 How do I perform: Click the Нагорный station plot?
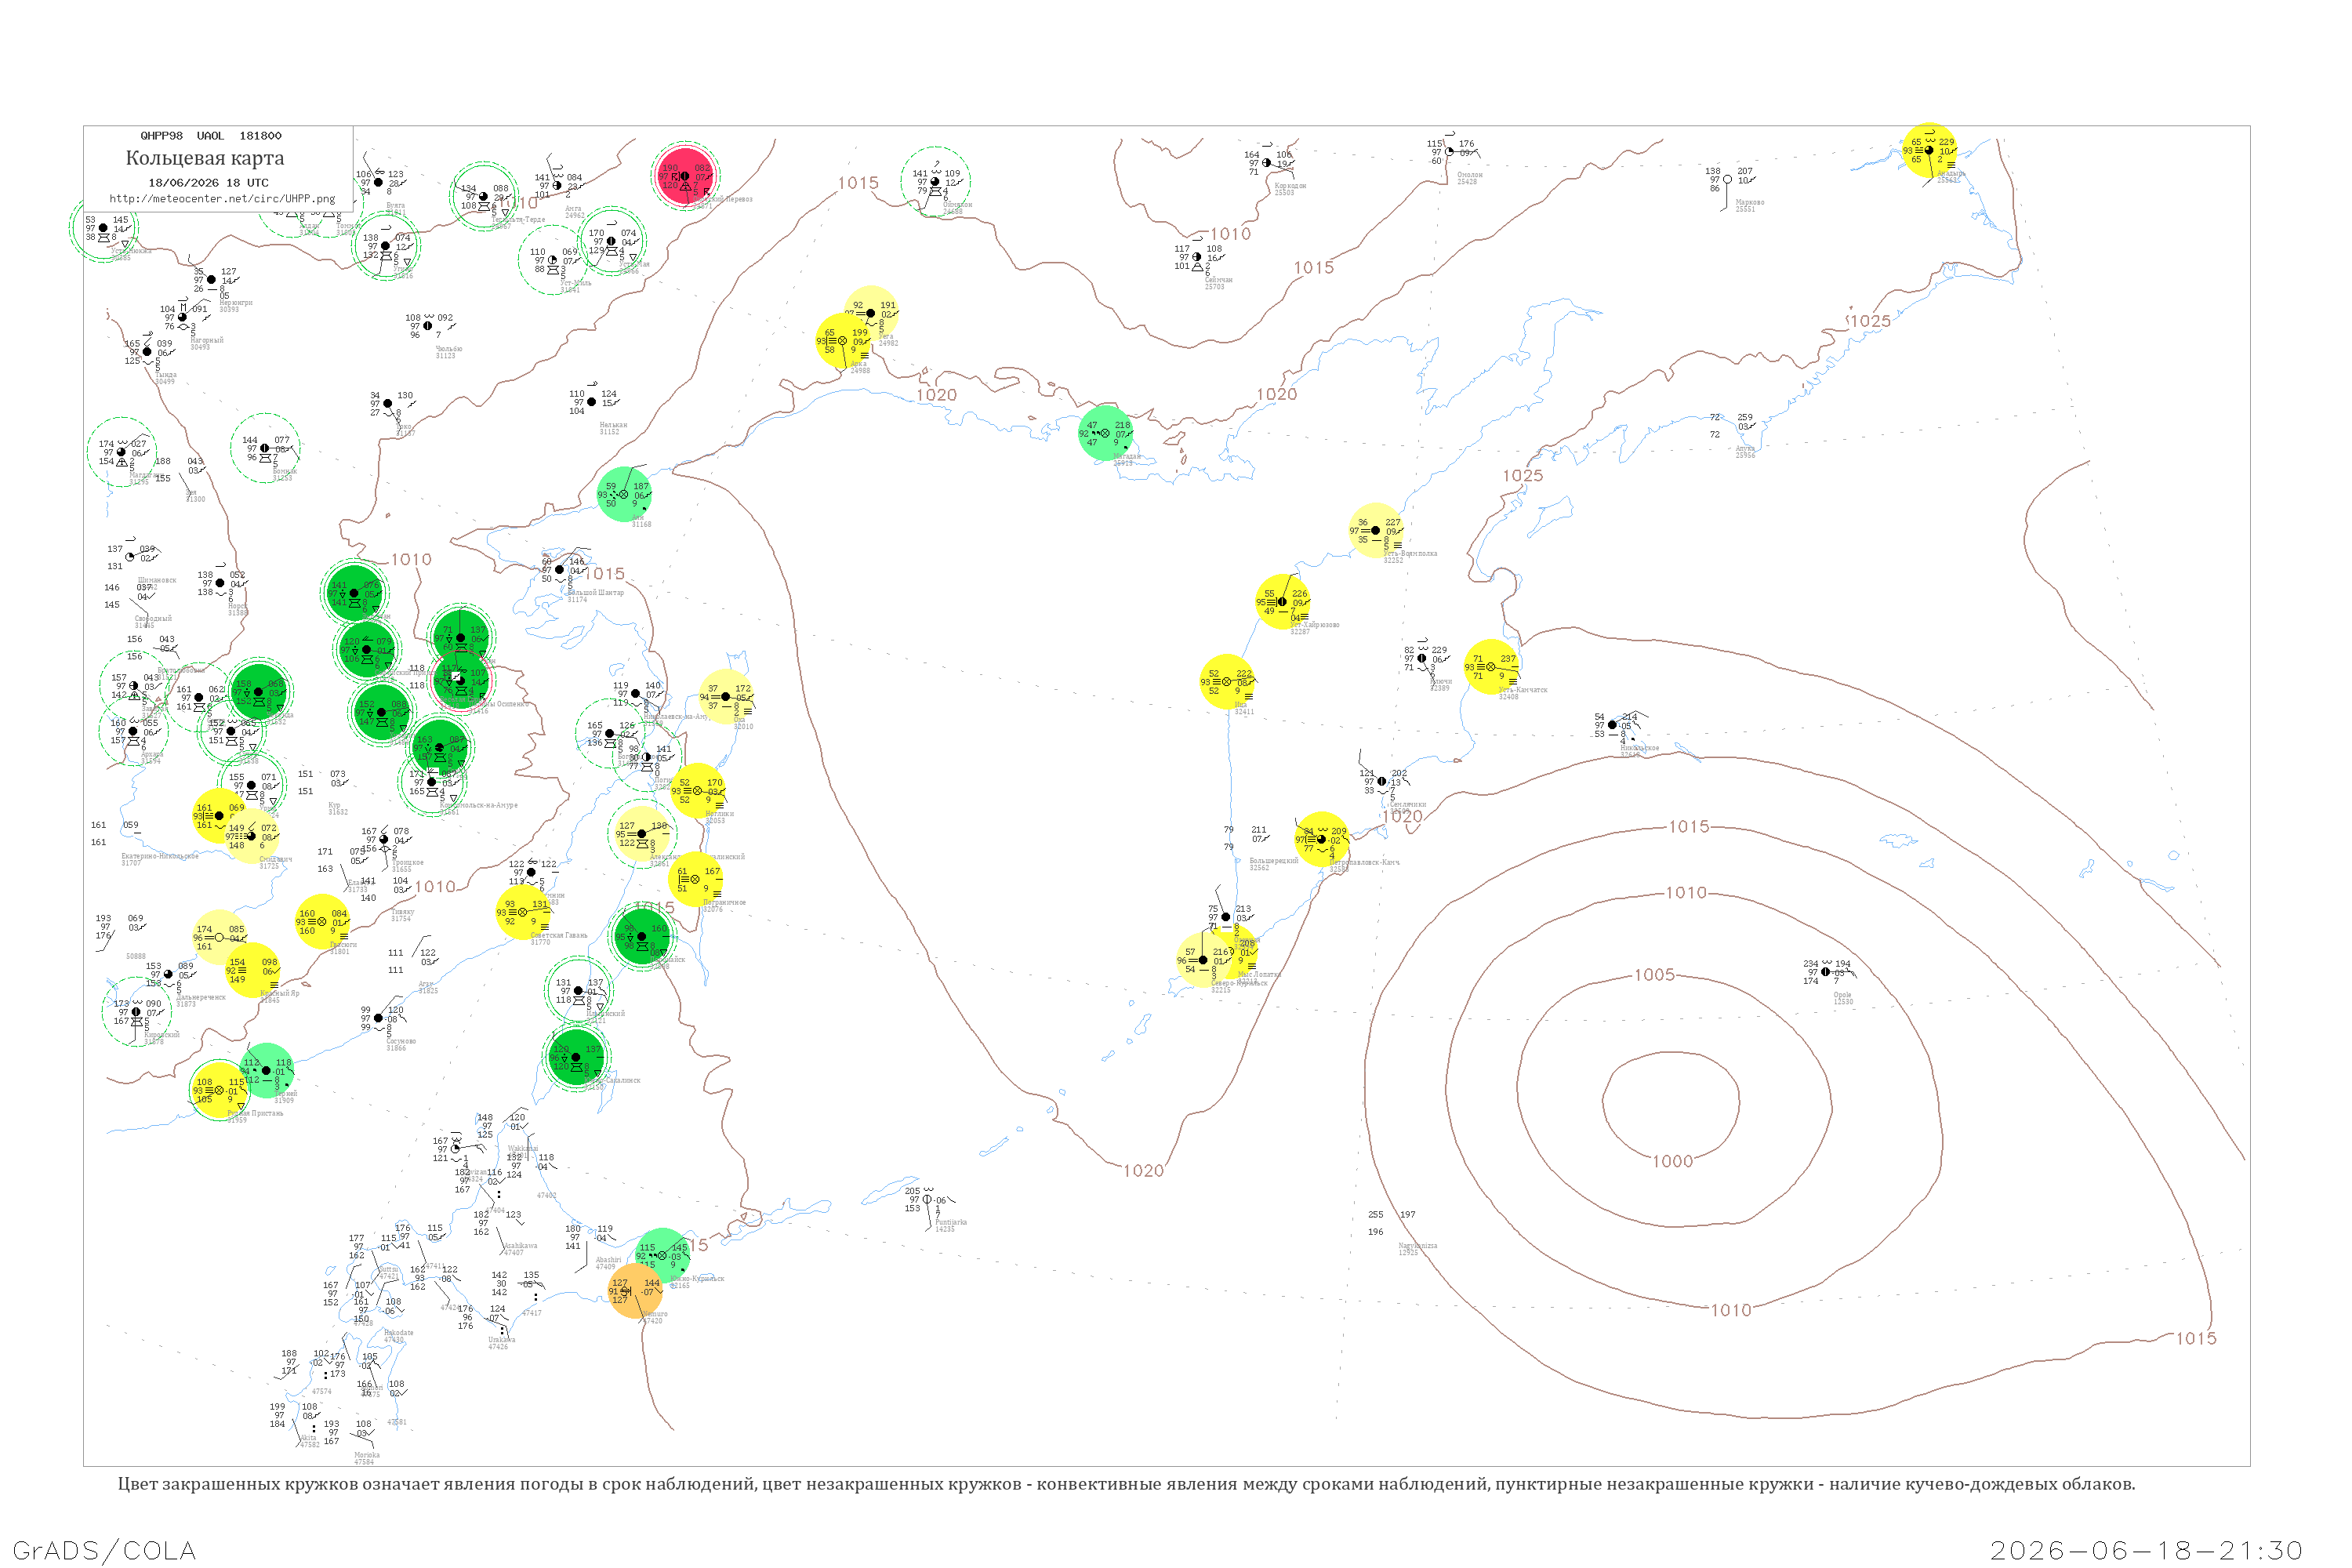[182, 317]
